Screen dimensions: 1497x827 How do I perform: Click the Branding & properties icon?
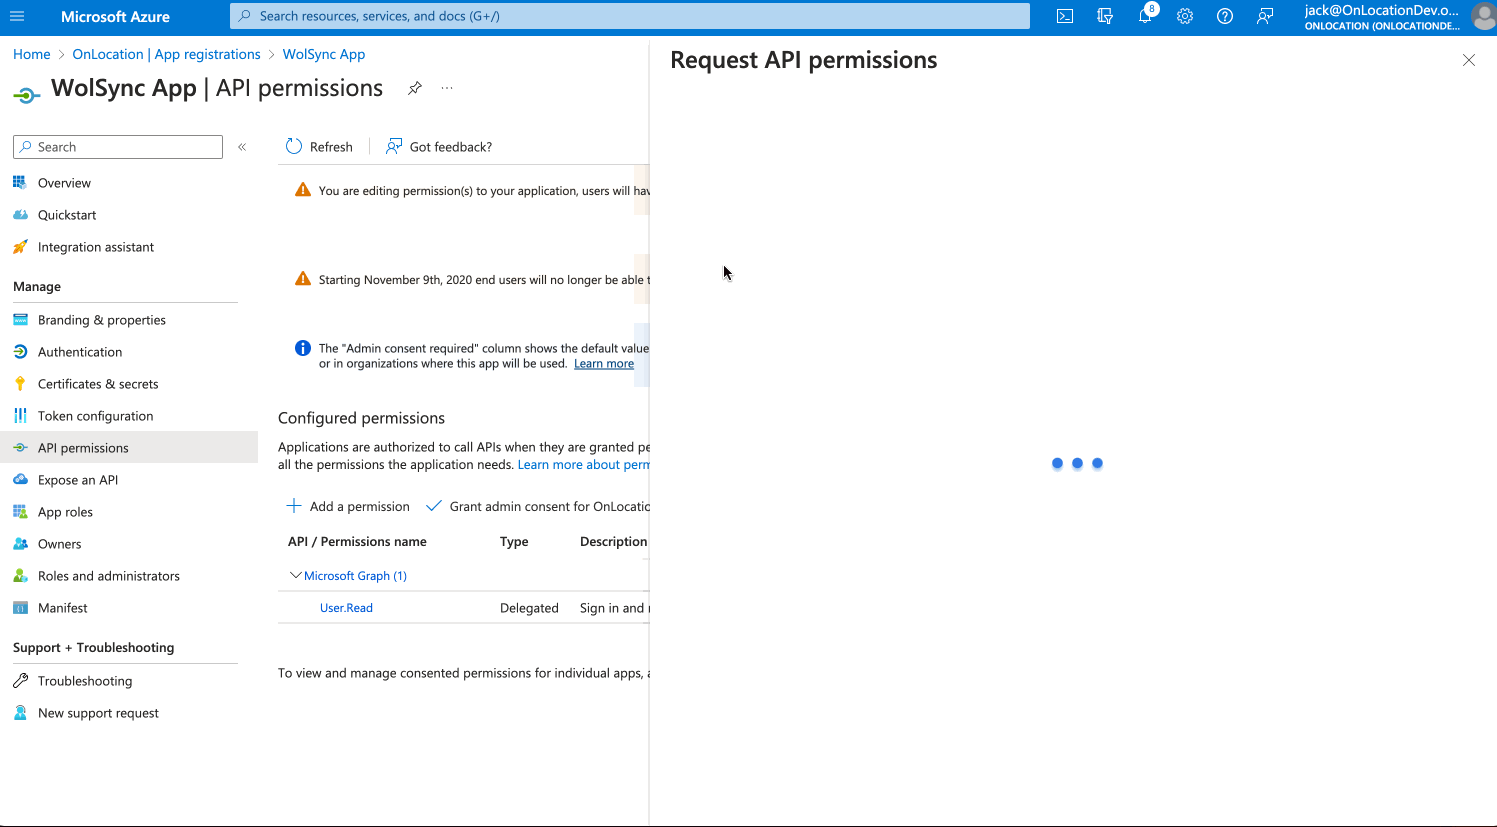coord(20,320)
